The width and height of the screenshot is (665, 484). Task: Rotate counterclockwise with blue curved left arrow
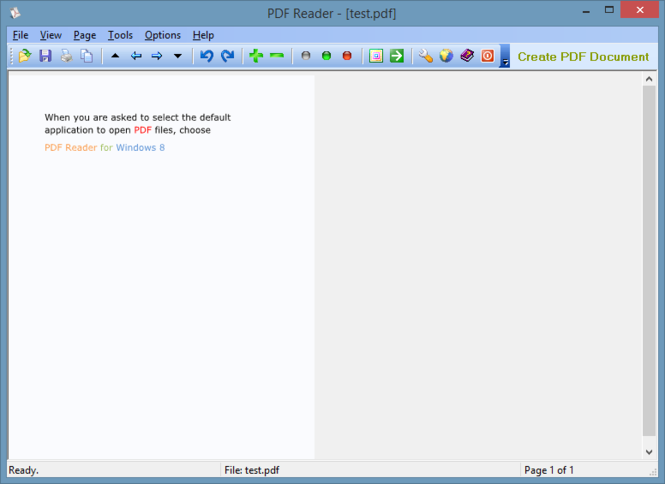pyautogui.click(x=207, y=56)
